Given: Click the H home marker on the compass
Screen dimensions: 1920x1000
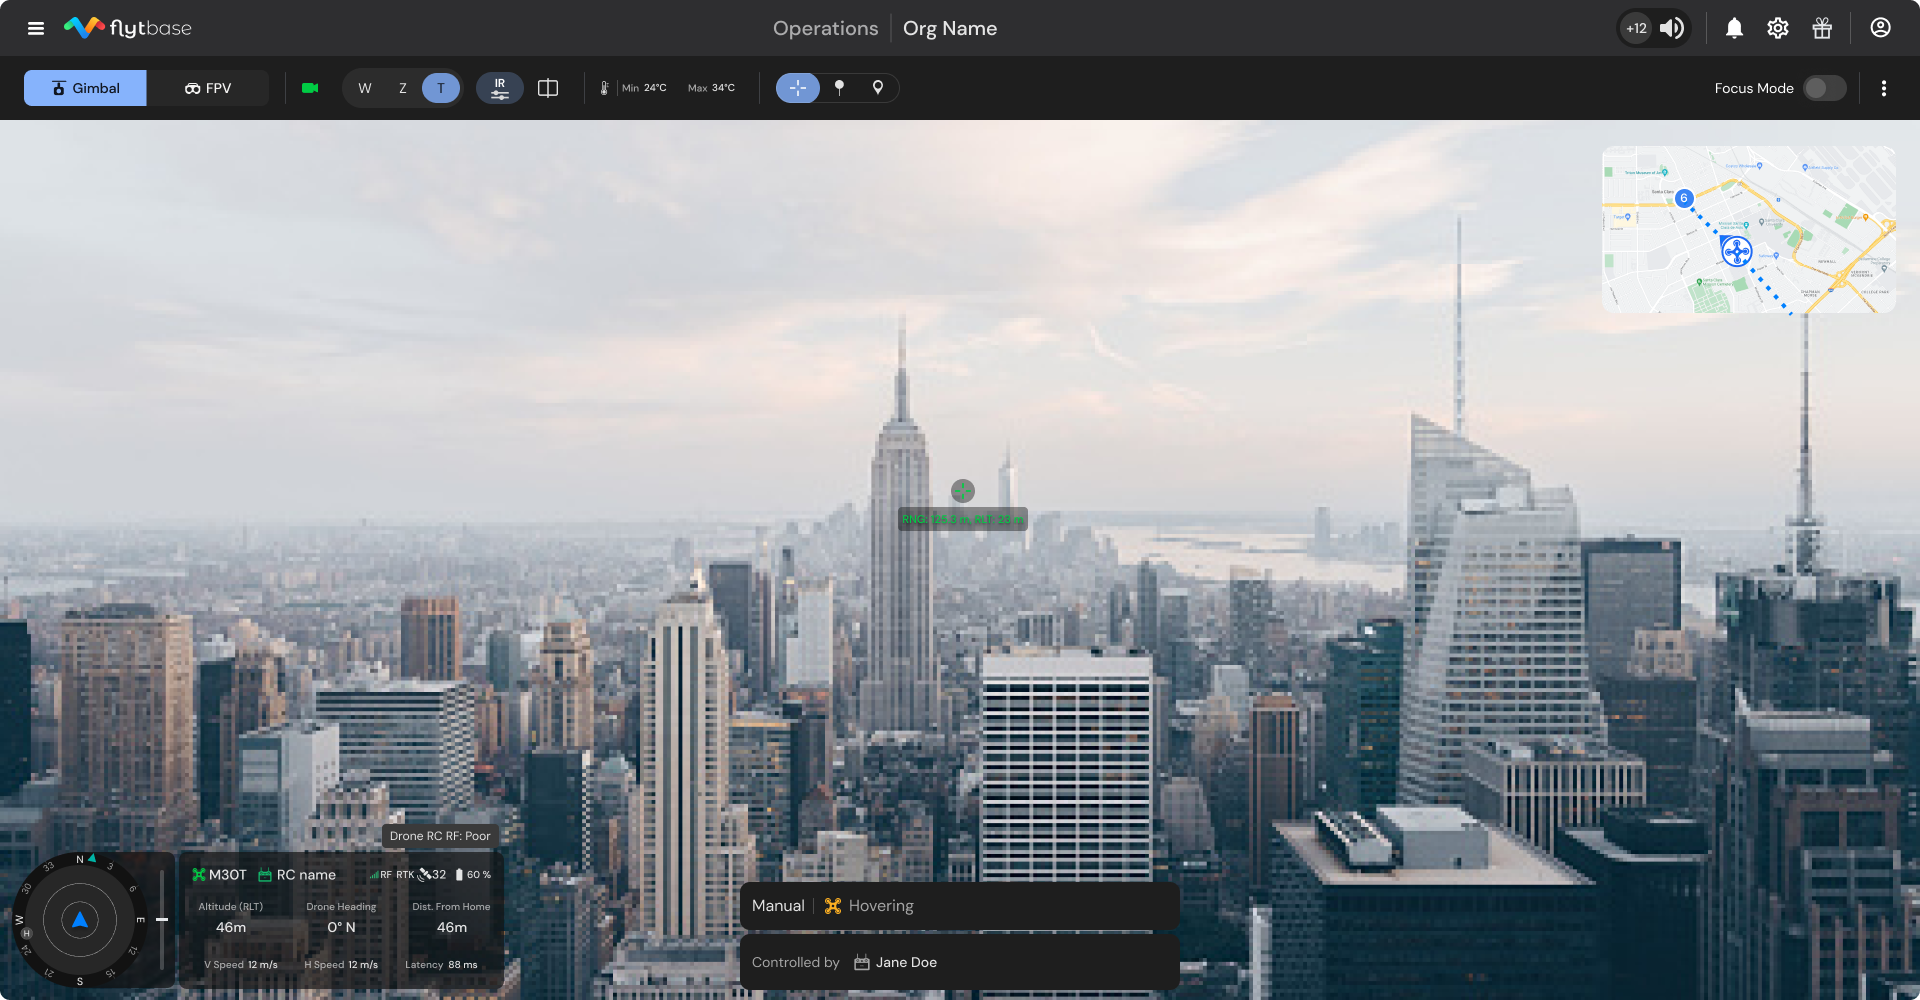Looking at the screenshot, I should [27, 933].
